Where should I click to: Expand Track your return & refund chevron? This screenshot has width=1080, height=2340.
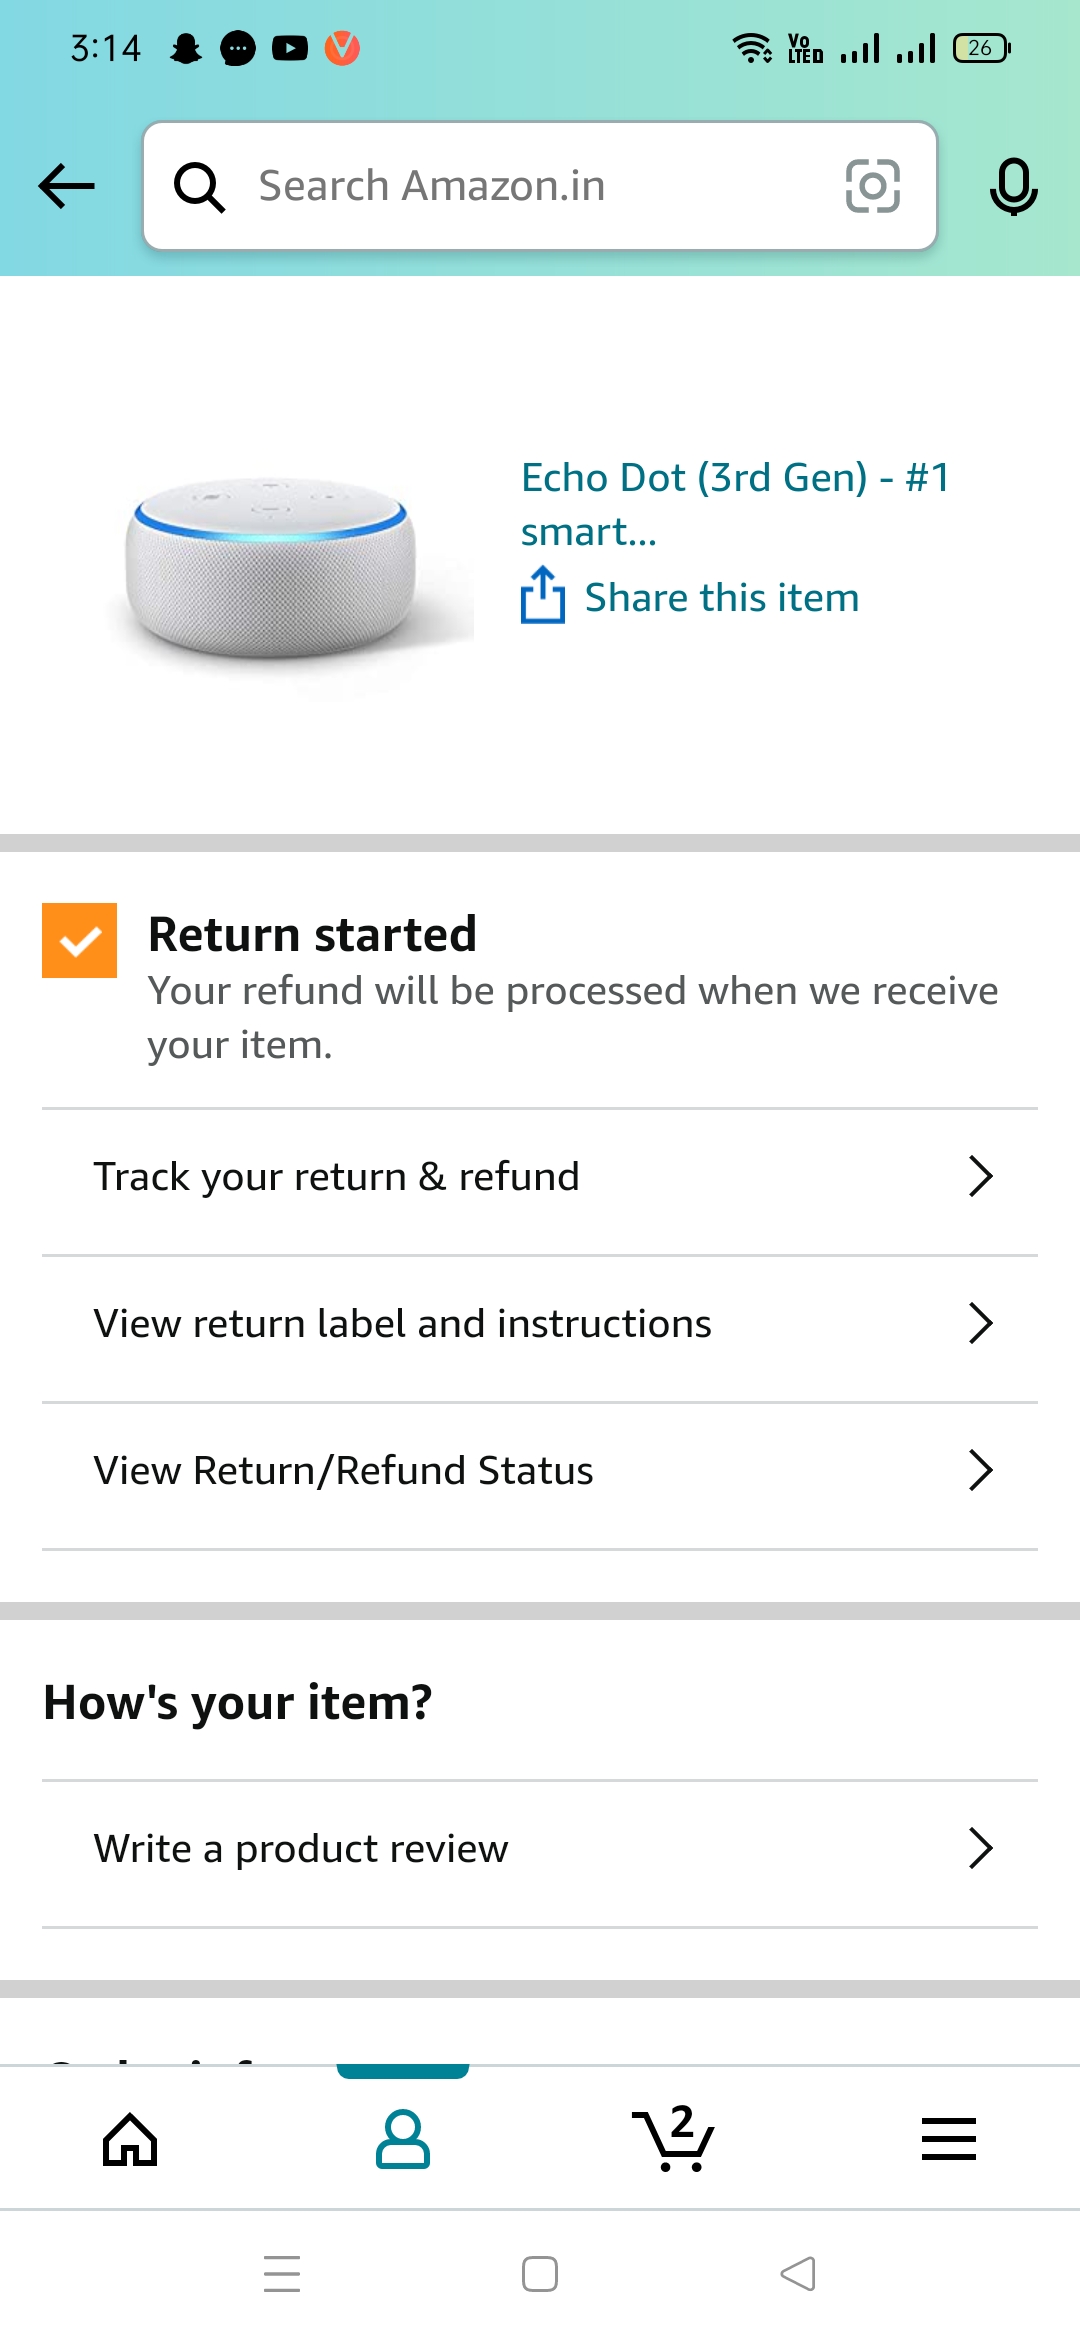tap(980, 1177)
